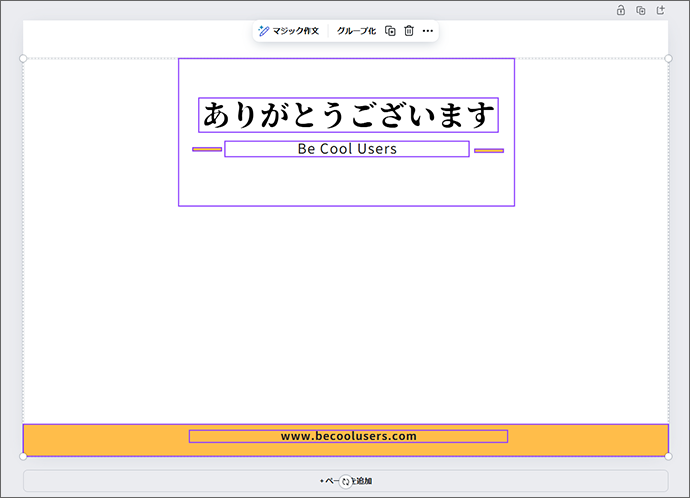The width and height of the screenshot is (690, 498).
Task: Click the yellow line right of subtitle
Action: tap(489, 150)
